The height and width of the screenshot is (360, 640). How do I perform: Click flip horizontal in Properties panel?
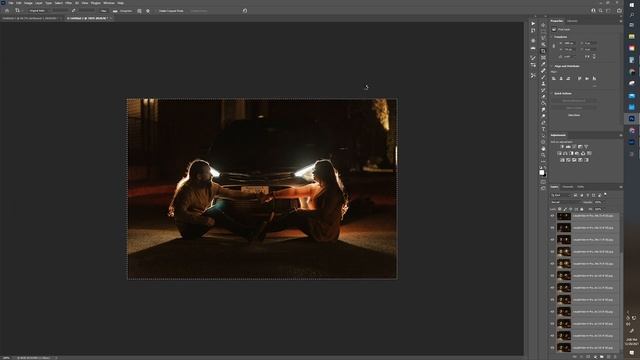coord(587,57)
